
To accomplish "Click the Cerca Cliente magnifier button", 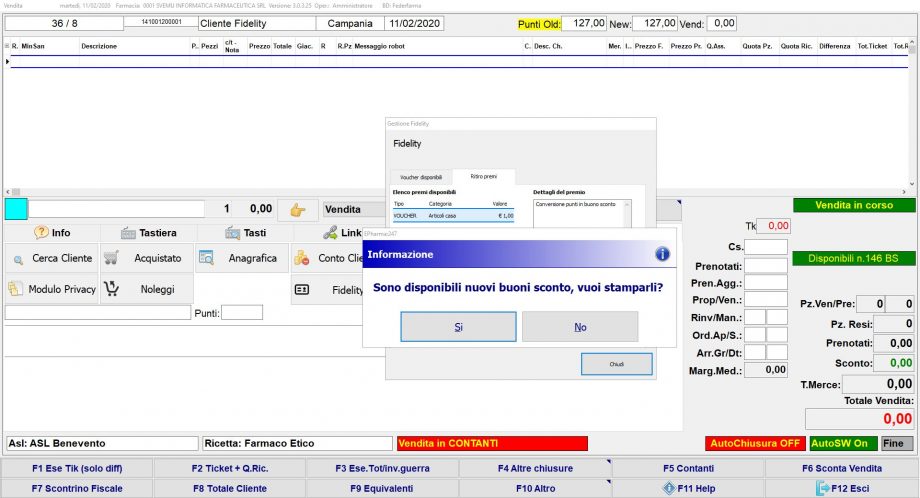I will [x=52, y=258].
